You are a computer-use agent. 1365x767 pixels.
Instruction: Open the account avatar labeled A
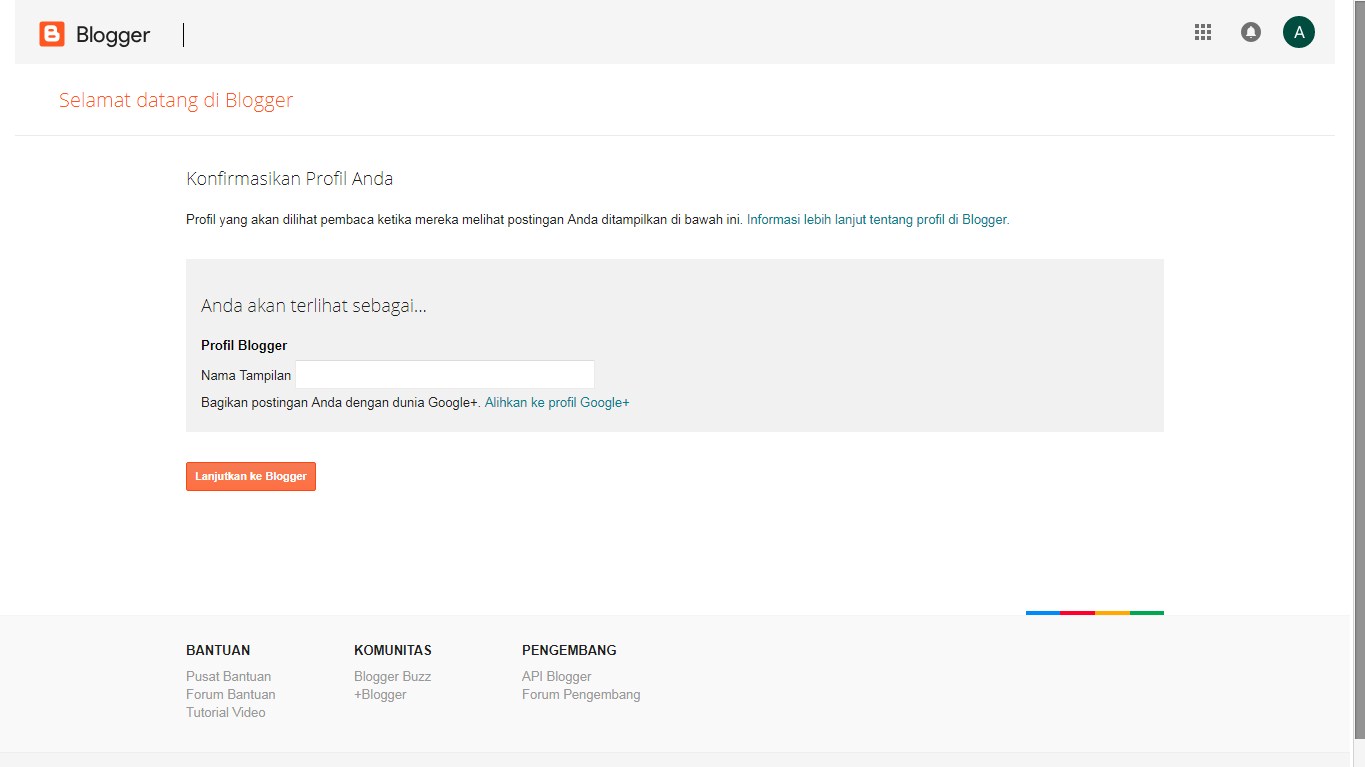click(x=1298, y=32)
